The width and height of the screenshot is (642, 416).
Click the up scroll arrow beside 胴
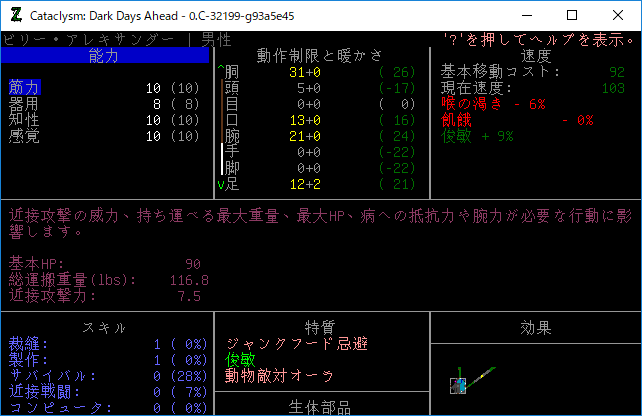[220, 72]
